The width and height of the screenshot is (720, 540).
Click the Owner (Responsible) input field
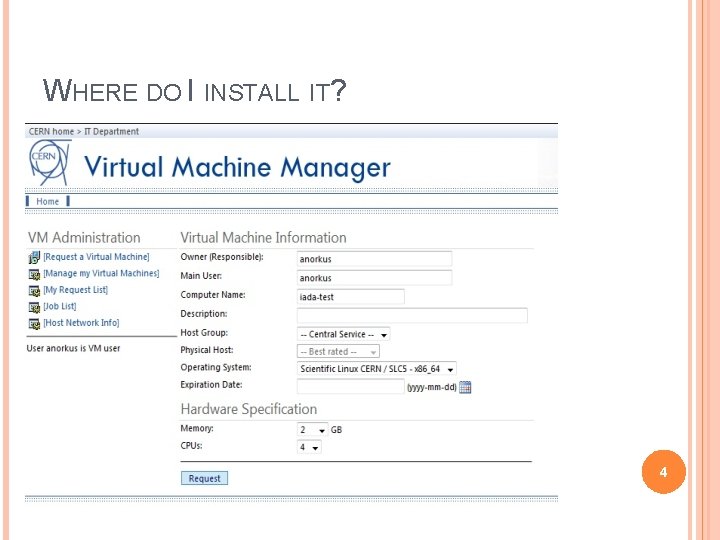point(374,259)
